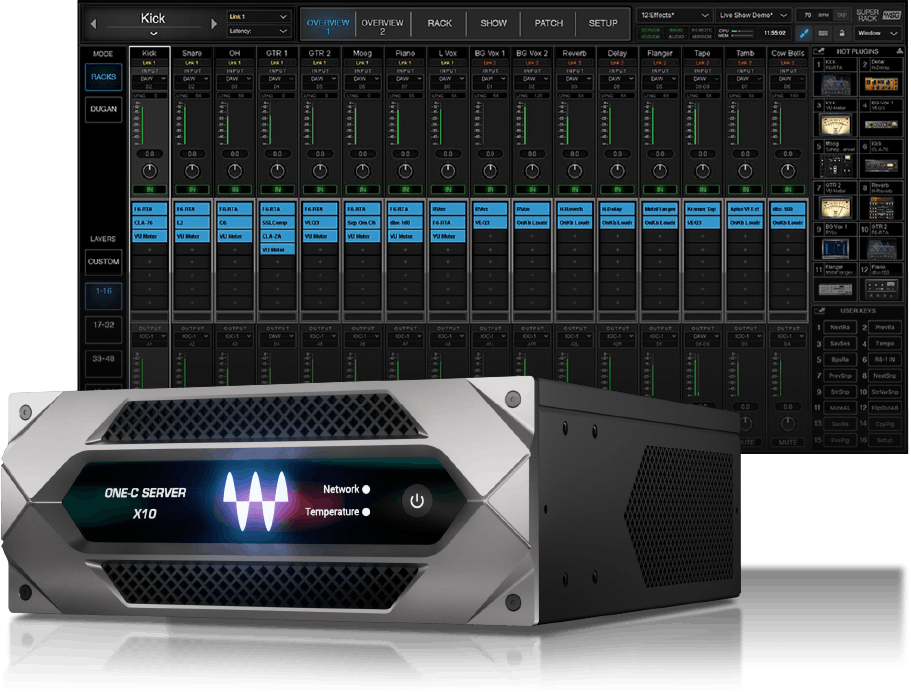Screen dimensions: 911x692
Task: Open the Live Show Demo session dropdown
Action: 753,15
